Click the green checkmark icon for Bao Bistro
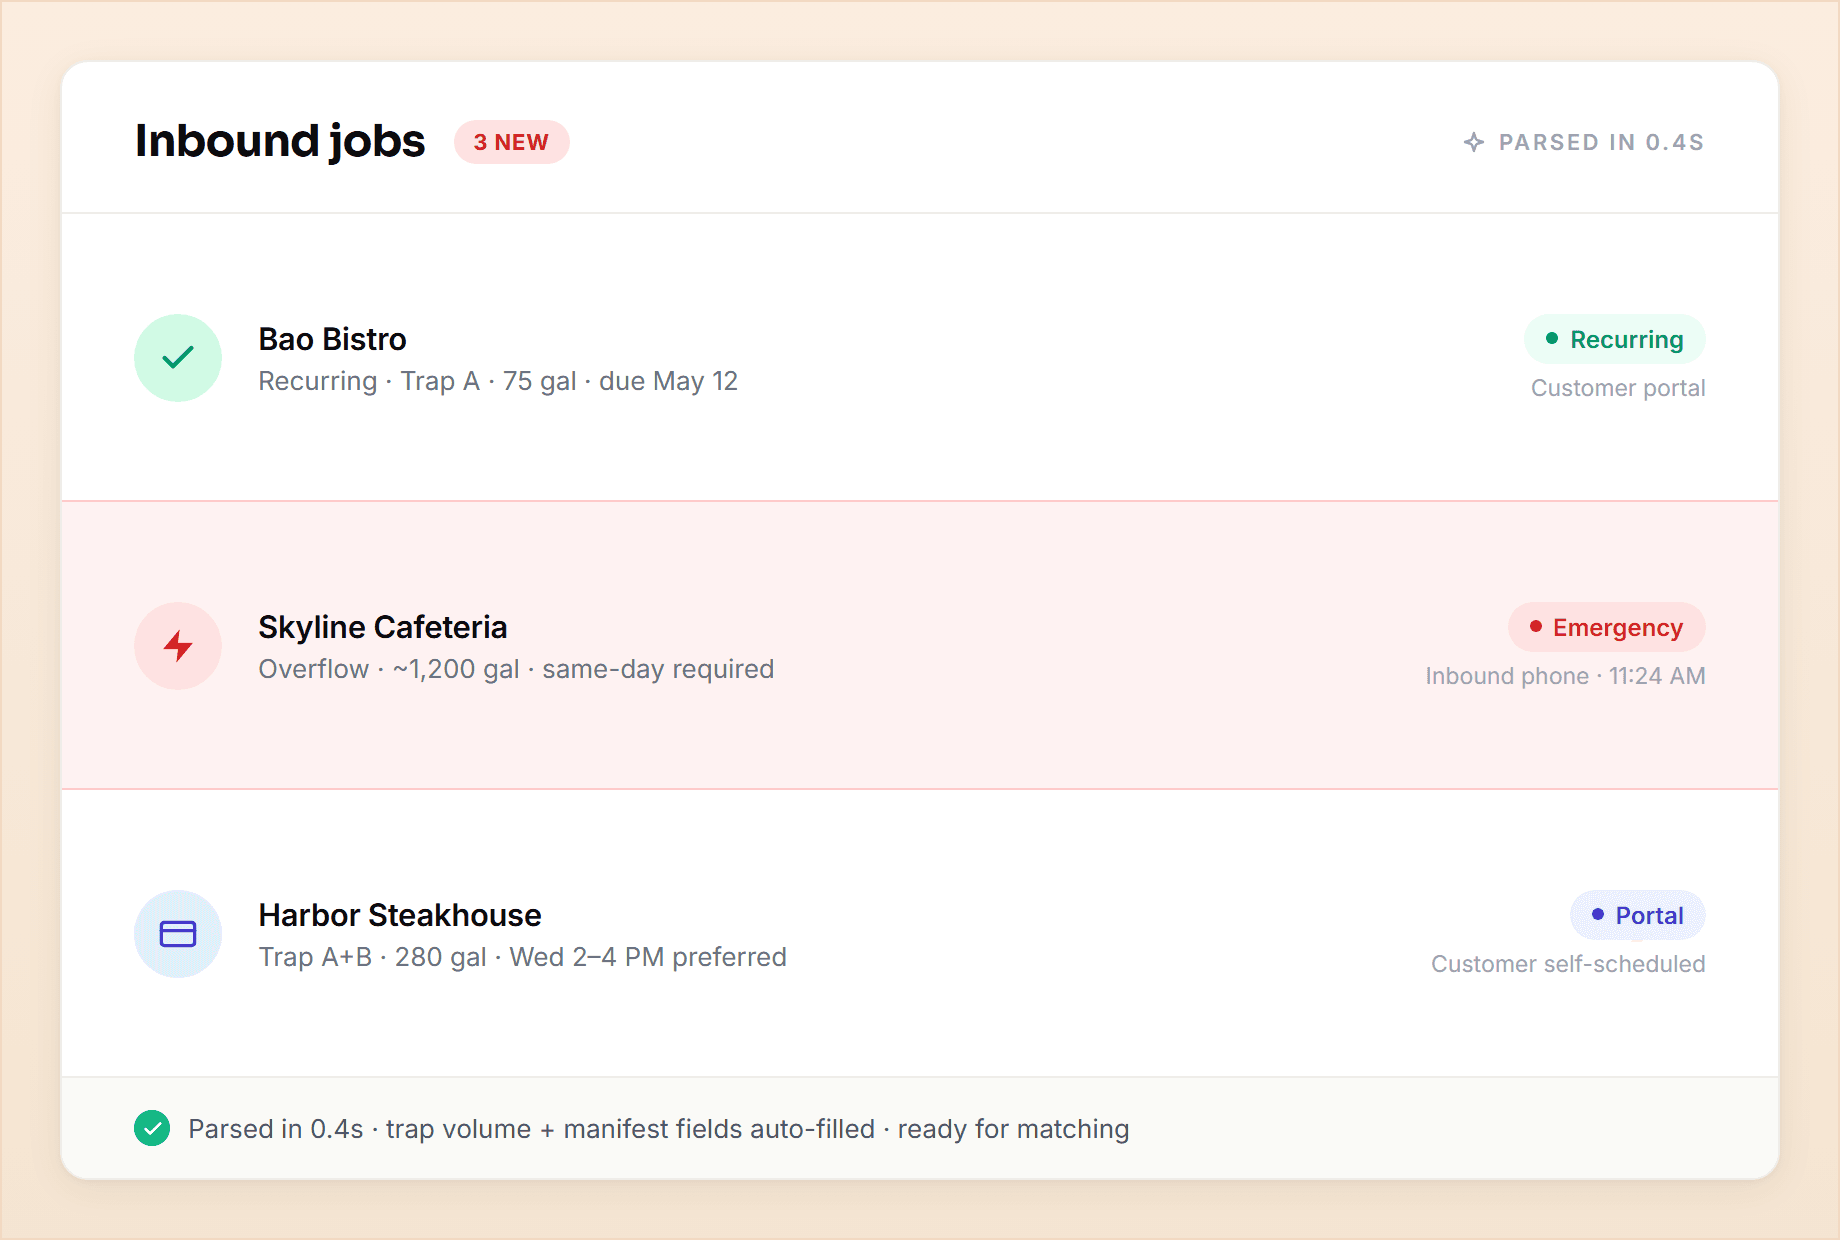This screenshot has height=1240, width=1840. point(178,358)
